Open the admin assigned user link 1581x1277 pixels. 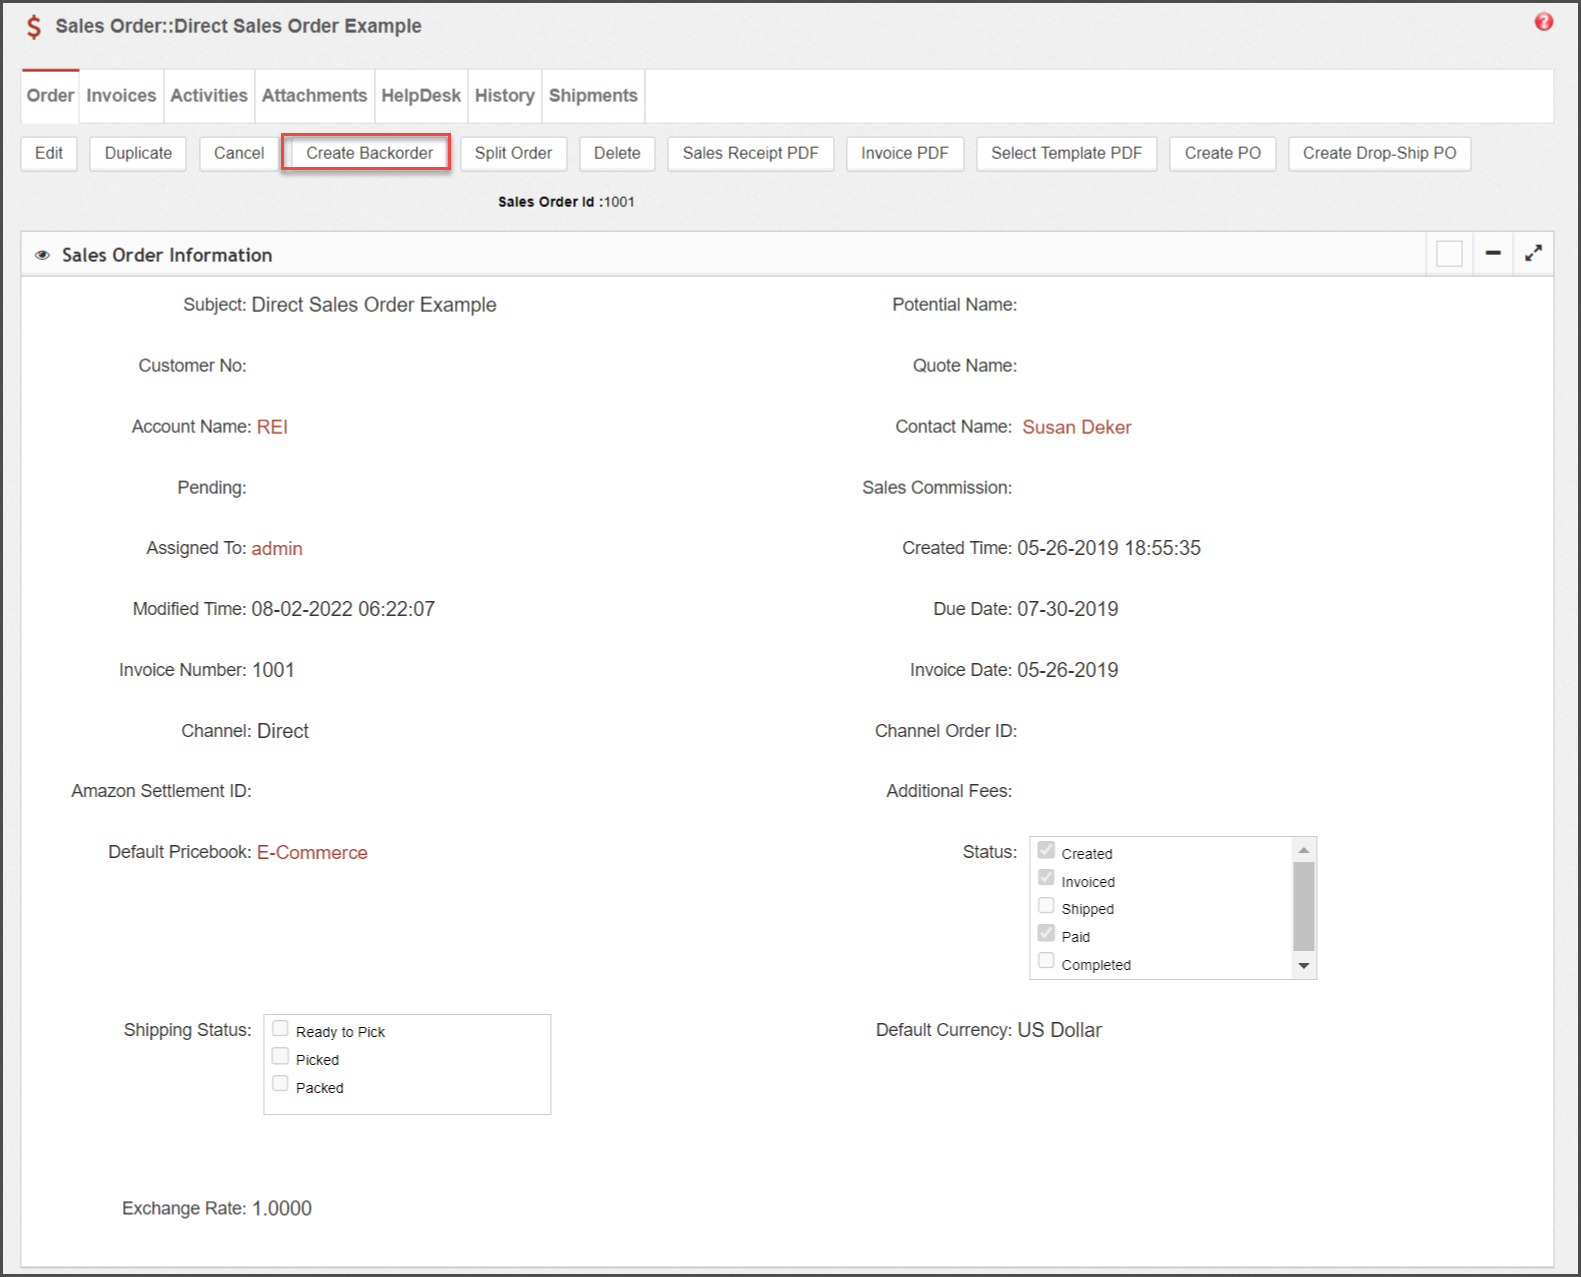point(277,549)
